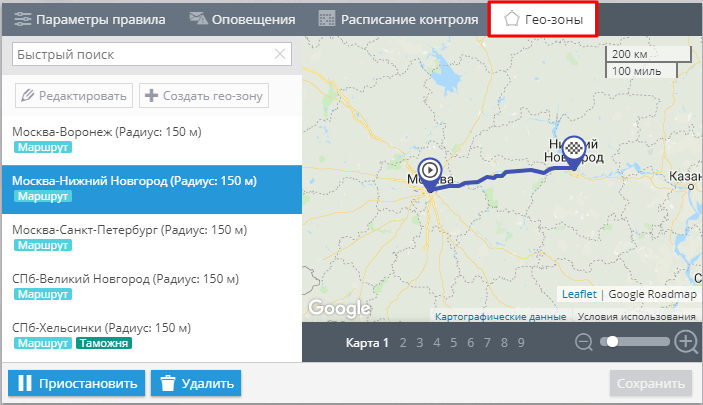Select Карта 1
The image size is (703, 405).
click(x=367, y=343)
